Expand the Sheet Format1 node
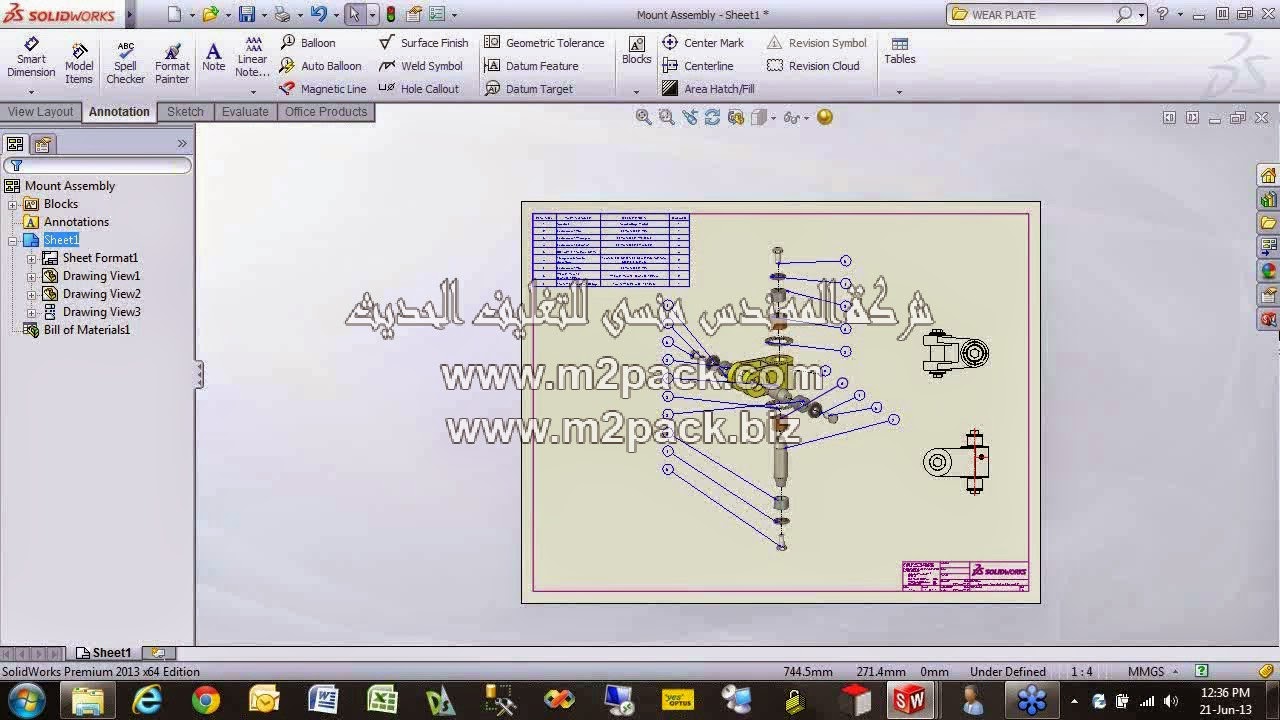This screenshot has width=1280, height=720. (x=31, y=258)
